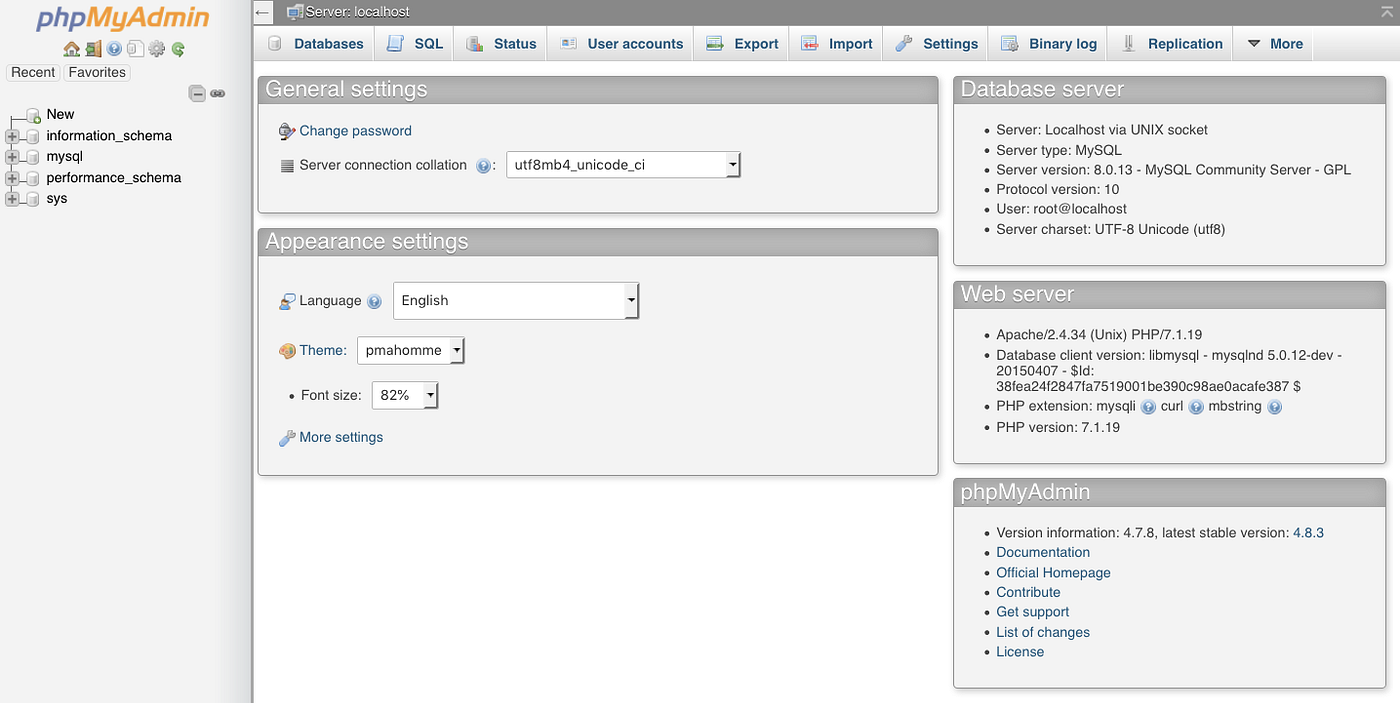Click the help icon after mysqli
Image resolution: width=1400 pixels, height=703 pixels.
pos(1148,407)
